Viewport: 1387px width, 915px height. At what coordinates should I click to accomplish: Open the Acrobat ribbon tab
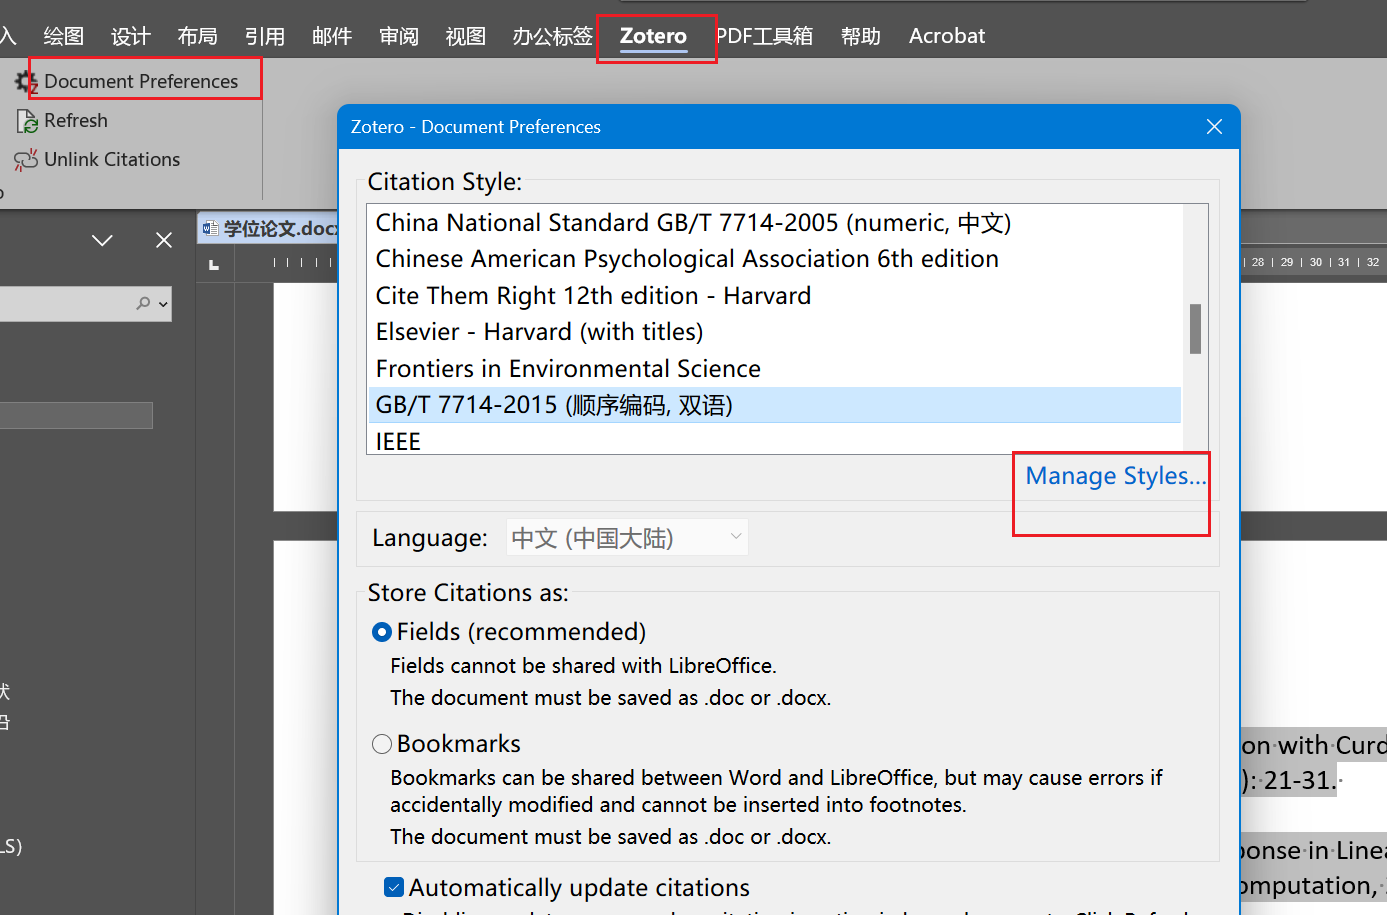pyautogui.click(x=946, y=37)
